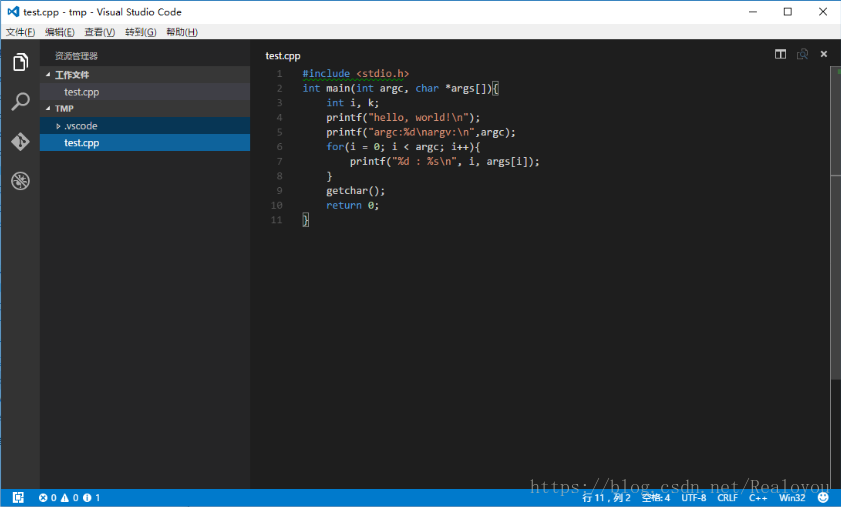The image size is (841, 507).
Task: Click the 'return 0;' line
Action: tap(352, 205)
